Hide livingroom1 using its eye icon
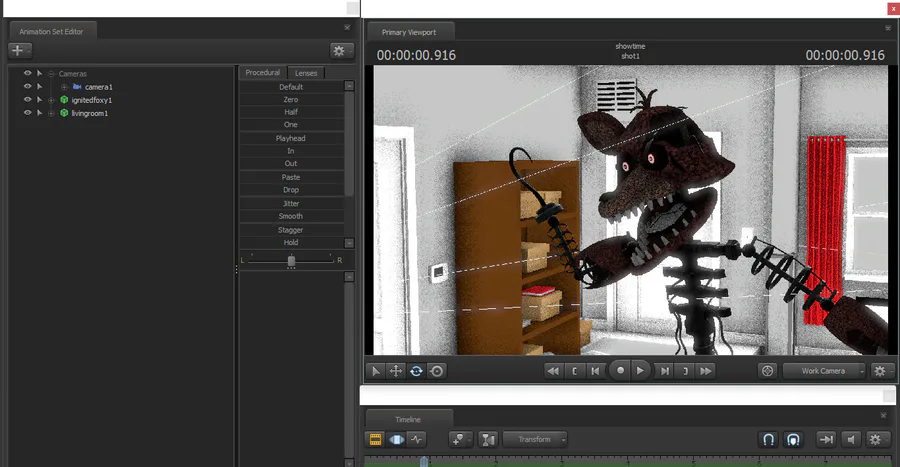 [x=27, y=113]
